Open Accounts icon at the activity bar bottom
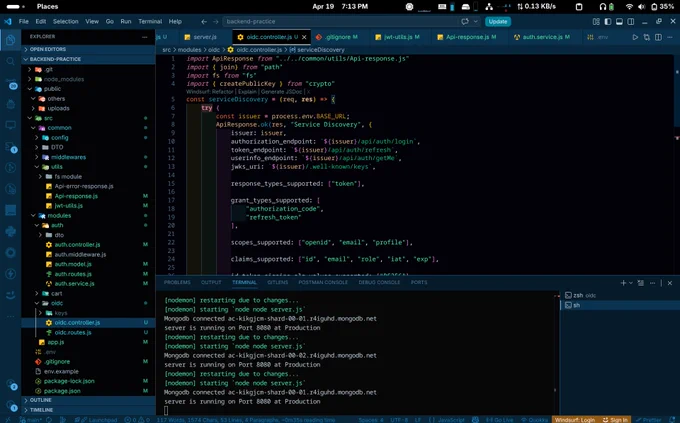This screenshot has height=423, width=680. pos(10,384)
